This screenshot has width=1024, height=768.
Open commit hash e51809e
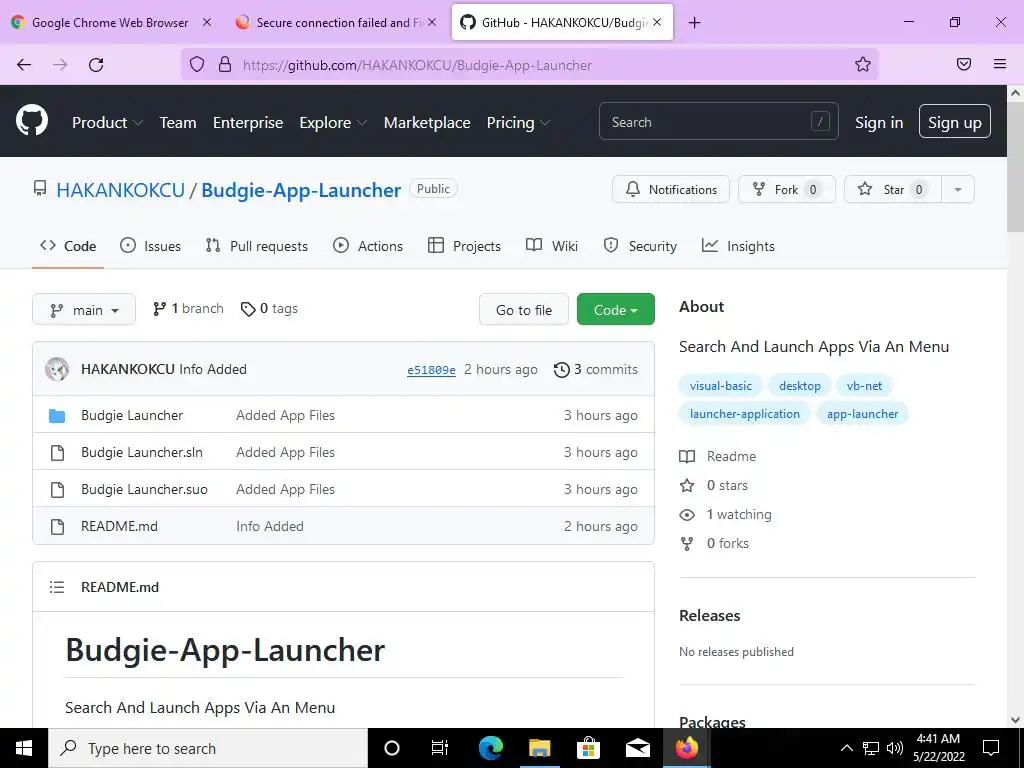pos(431,370)
